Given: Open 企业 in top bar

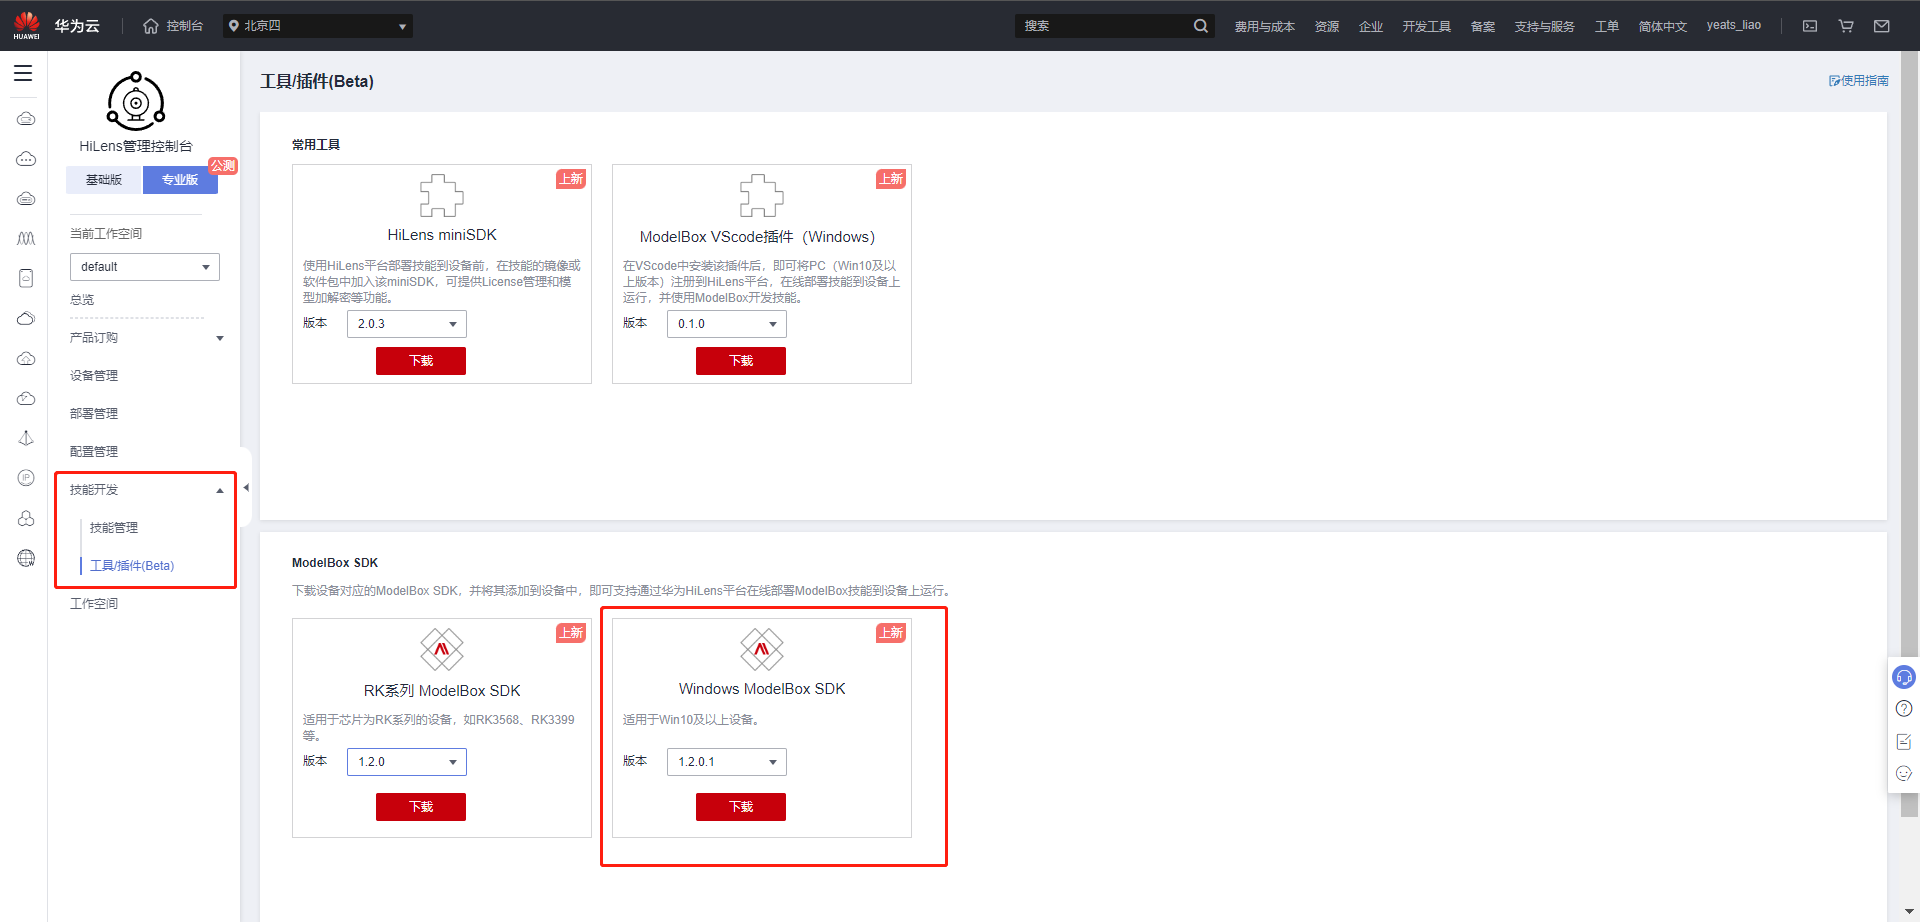Looking at the screenshot, I should 1371,26.
